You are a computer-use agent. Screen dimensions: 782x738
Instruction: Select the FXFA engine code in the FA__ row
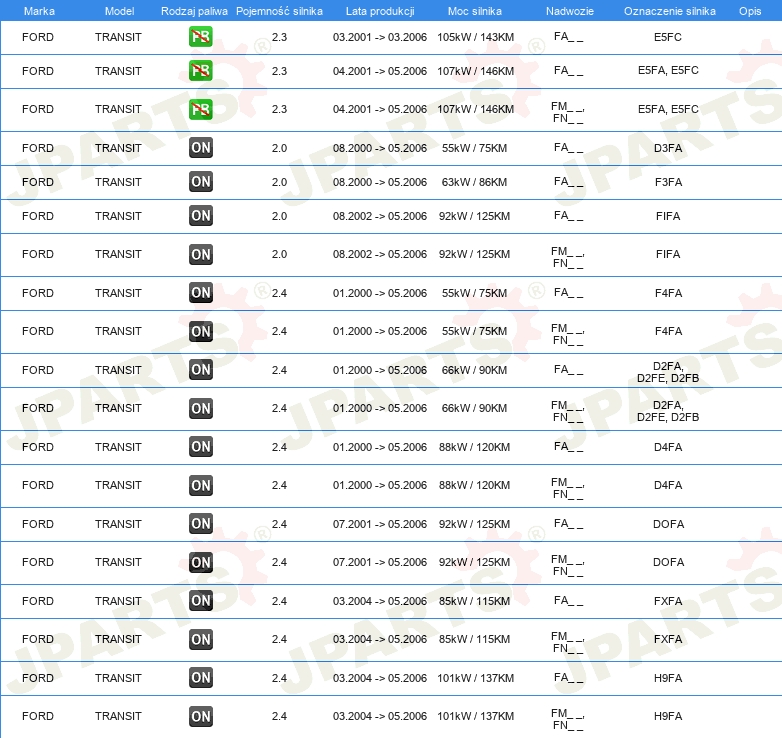pos(668,601)
